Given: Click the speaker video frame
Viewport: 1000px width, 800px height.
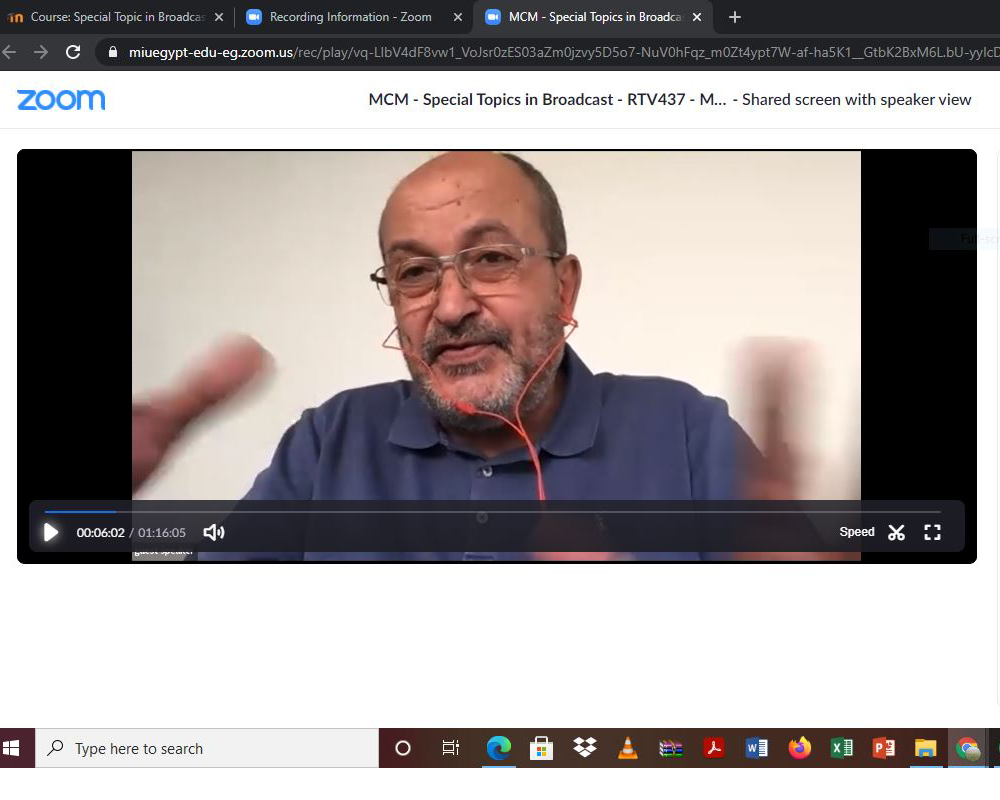Looking at the screenshot, I should pos(496,330).
